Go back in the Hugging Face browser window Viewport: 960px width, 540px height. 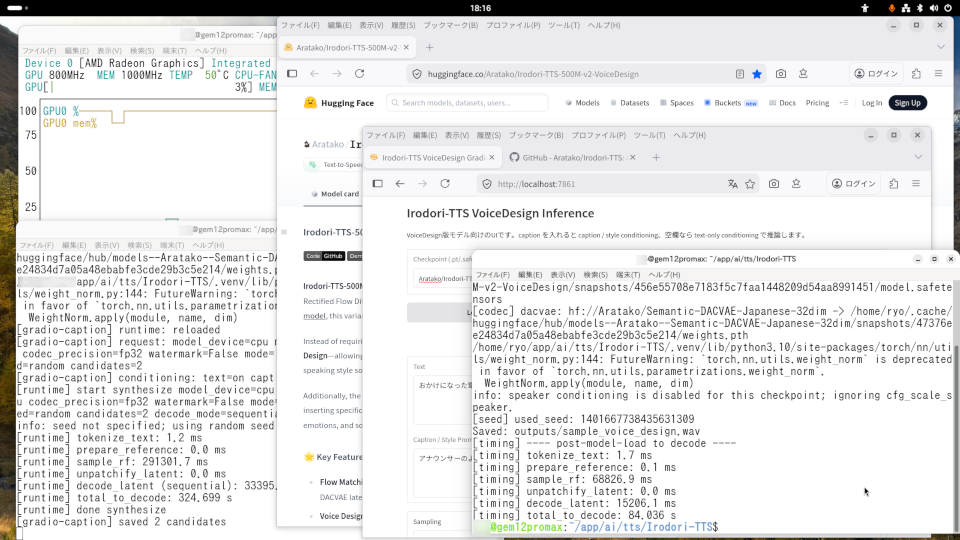[x=315, y=73]
